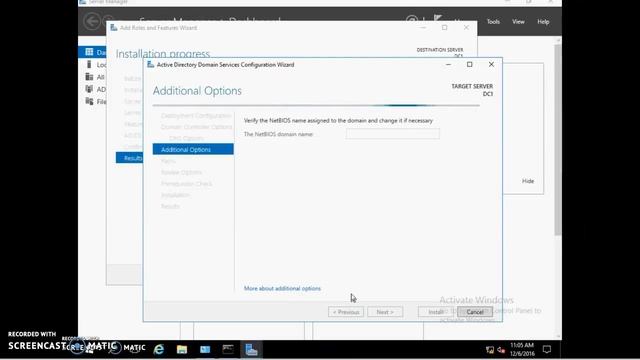Open the More about additional options link

282,288
